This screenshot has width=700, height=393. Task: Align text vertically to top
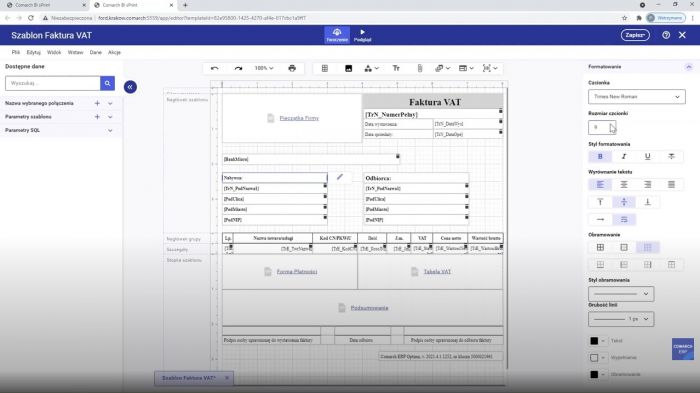(600, 202)
